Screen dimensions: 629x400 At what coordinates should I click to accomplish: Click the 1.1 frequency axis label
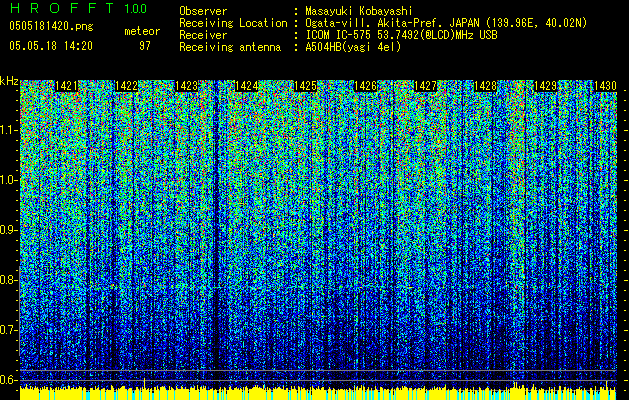tap(9, 130)
